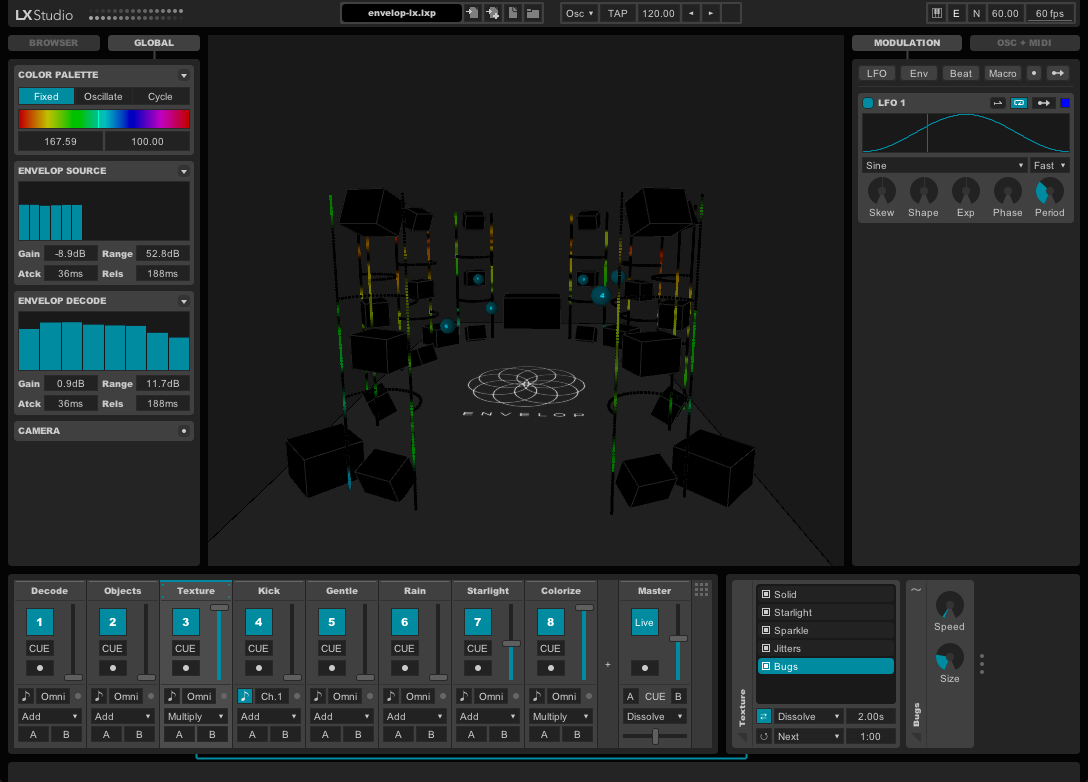Image resolution: width=1088 pixels, height=782 pixels.
Task: Toggle CUE on the Starlight channel
Action: 477,648
